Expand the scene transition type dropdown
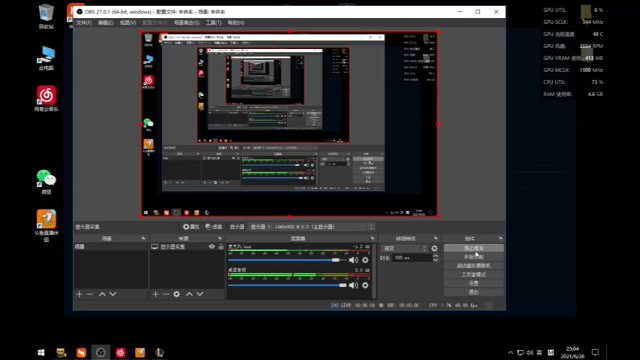 point(405,248)
